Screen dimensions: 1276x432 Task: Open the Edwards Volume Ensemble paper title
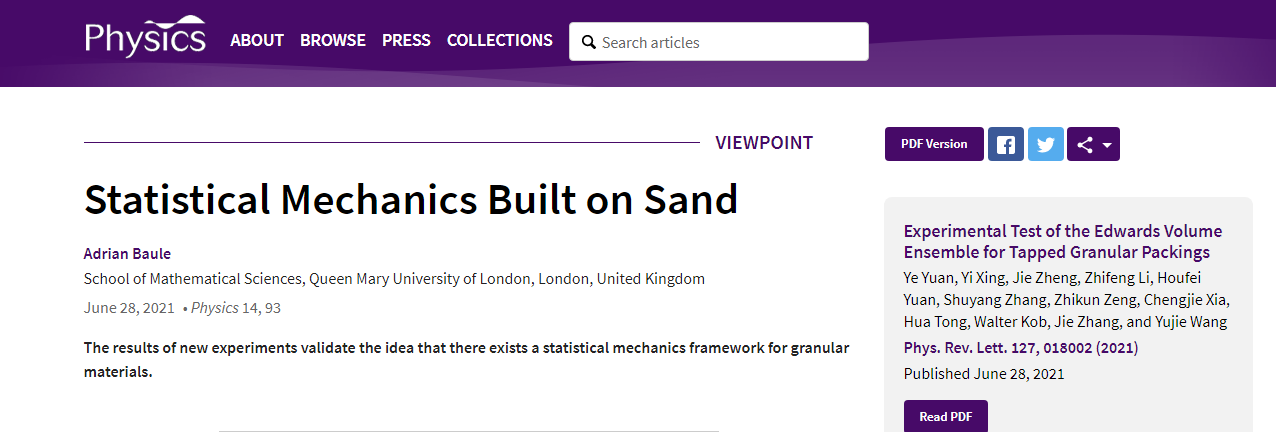tap(1062, 242)
